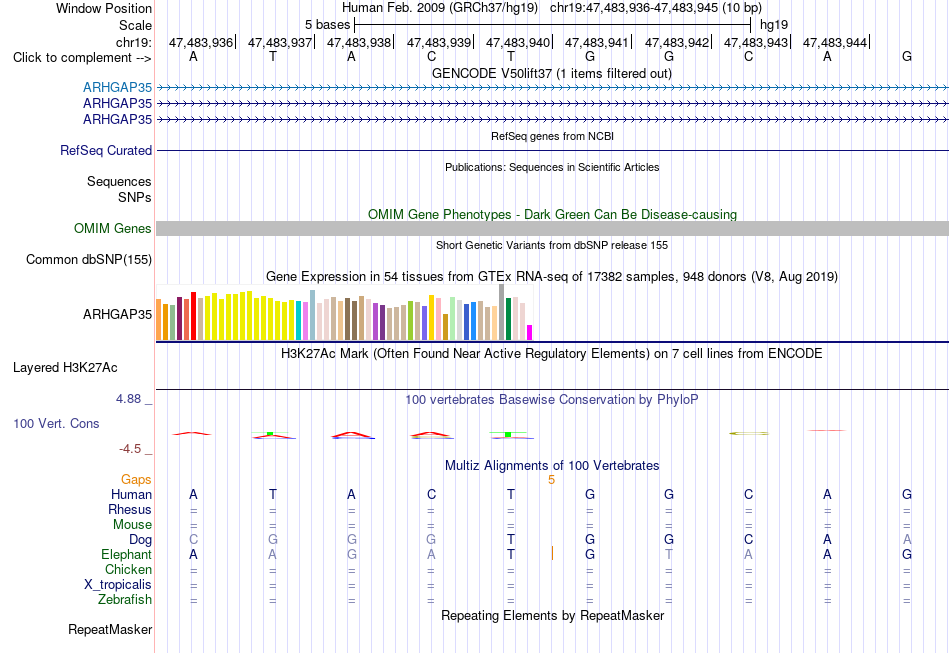
Task: Click the tallest gray bar in GTEx chart
Action: pyautogui.click(x=502, y=312)
